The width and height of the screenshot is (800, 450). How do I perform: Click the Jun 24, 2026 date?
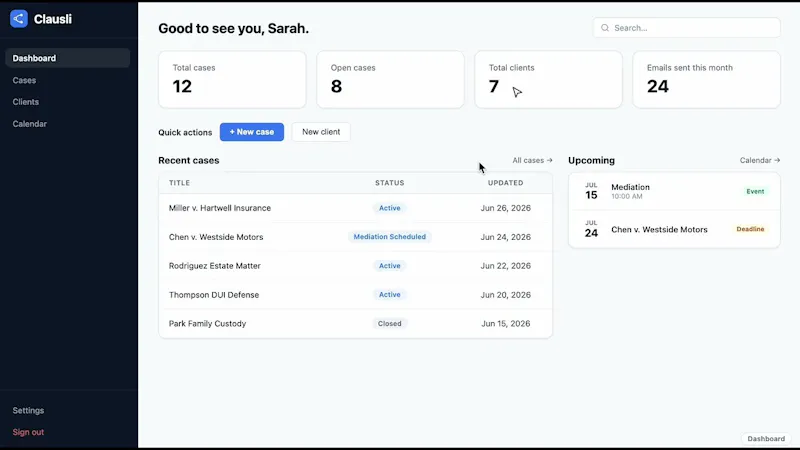point(506,237)
